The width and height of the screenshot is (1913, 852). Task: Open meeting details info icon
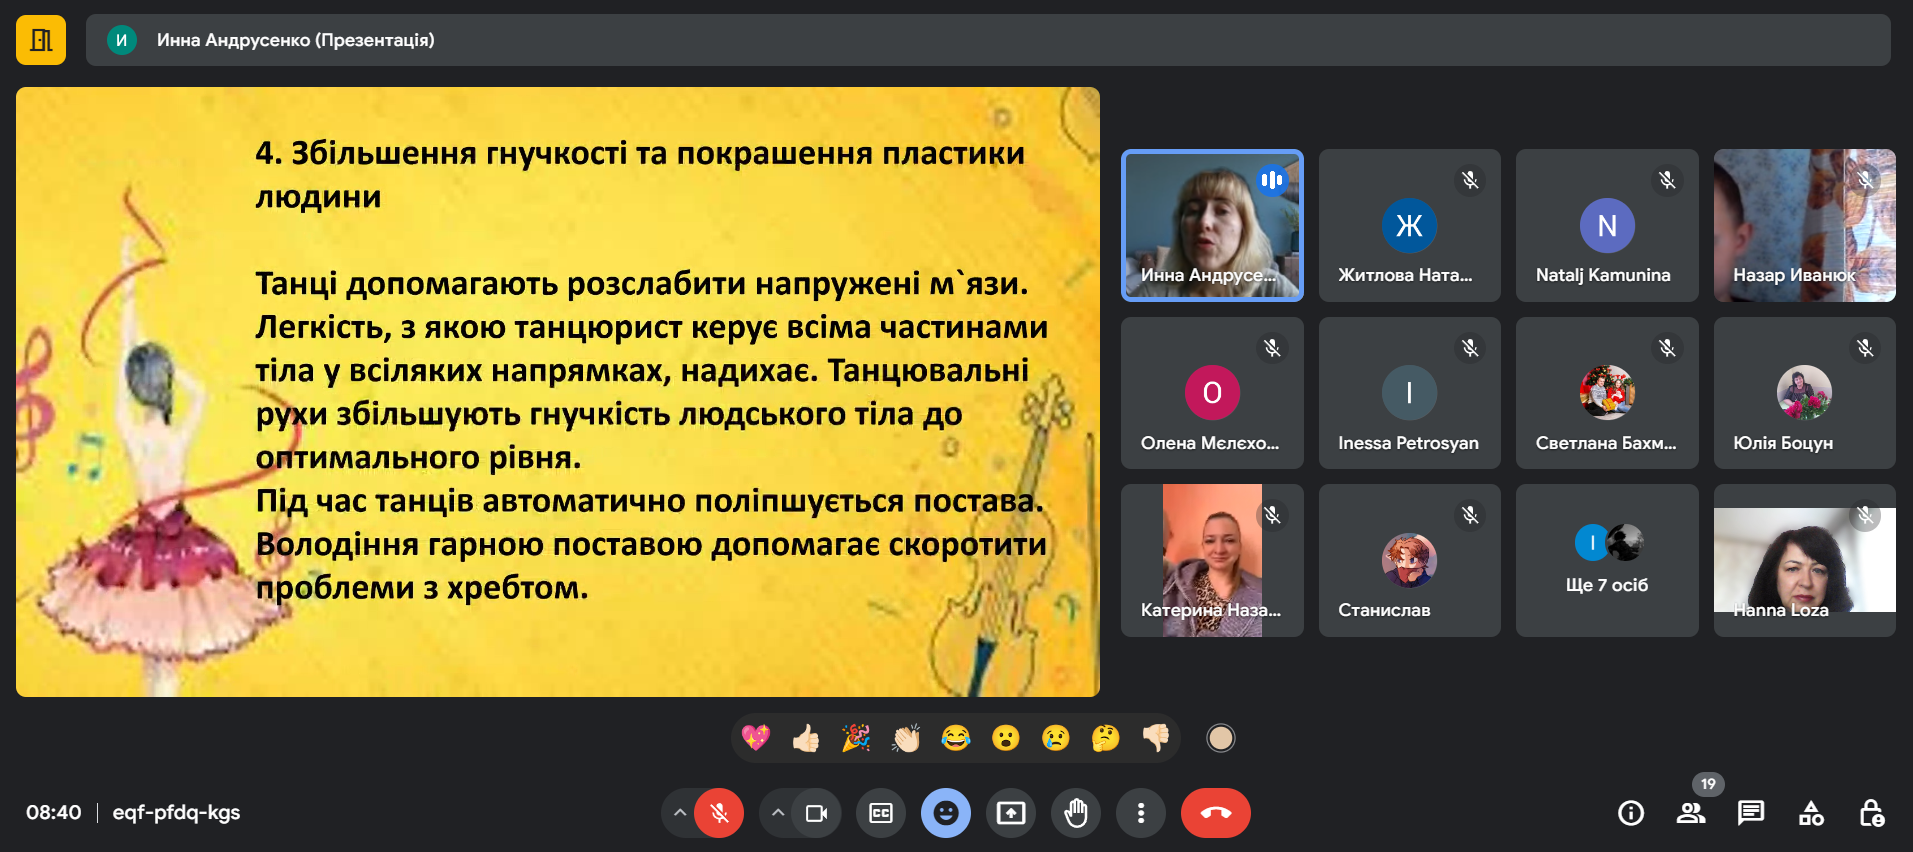point(1631,813)
